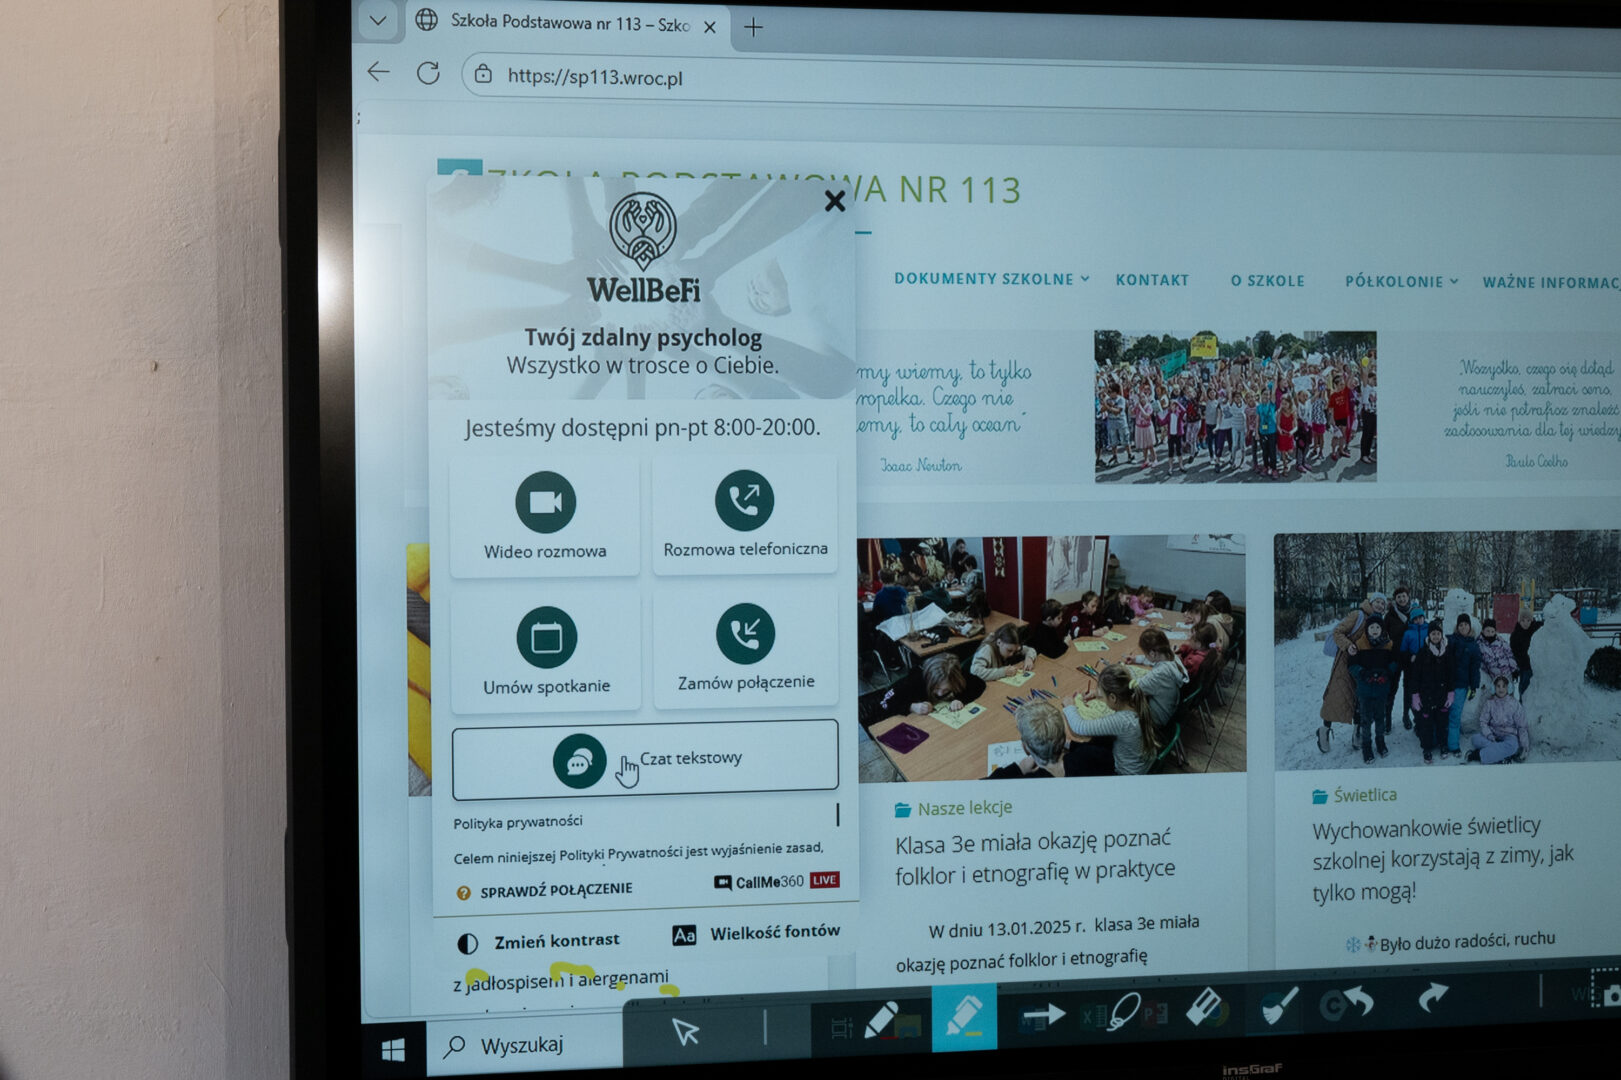Viewport: 1621px width, 1080px height.
Task: Select the pen tool in annotation toolbar
Action: [881, 1020]
